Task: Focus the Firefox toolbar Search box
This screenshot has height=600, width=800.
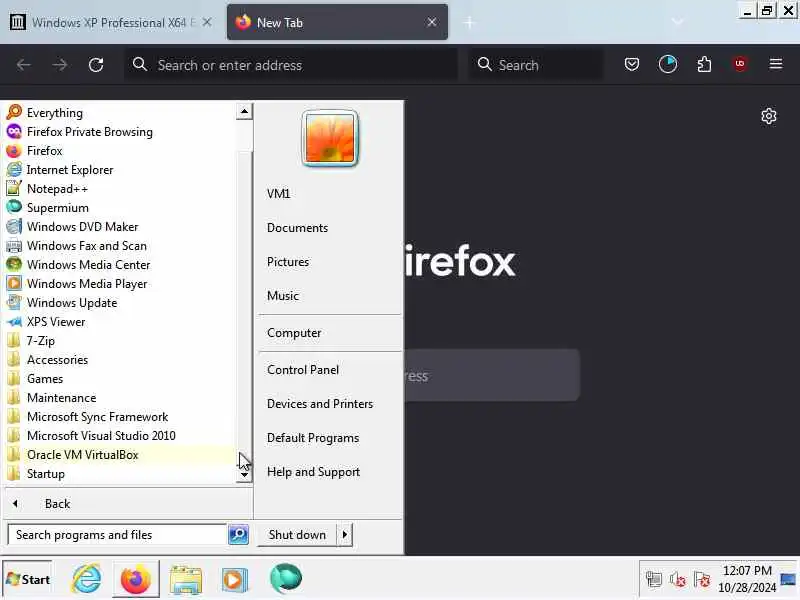Action: (x=536, y=65)
